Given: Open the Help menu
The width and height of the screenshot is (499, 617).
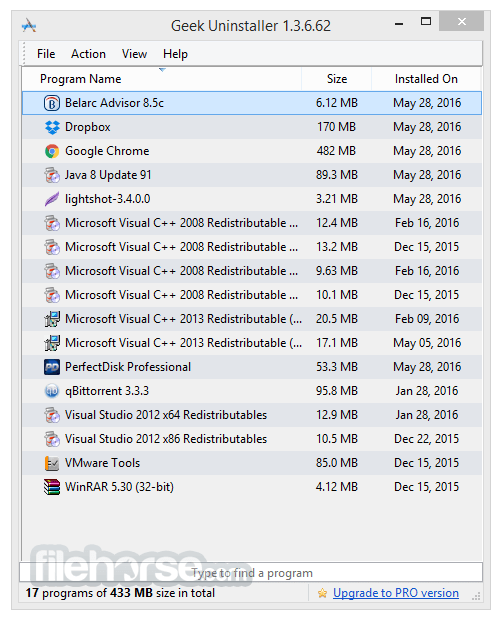Looking at the screenshot, I should point(176,54).
